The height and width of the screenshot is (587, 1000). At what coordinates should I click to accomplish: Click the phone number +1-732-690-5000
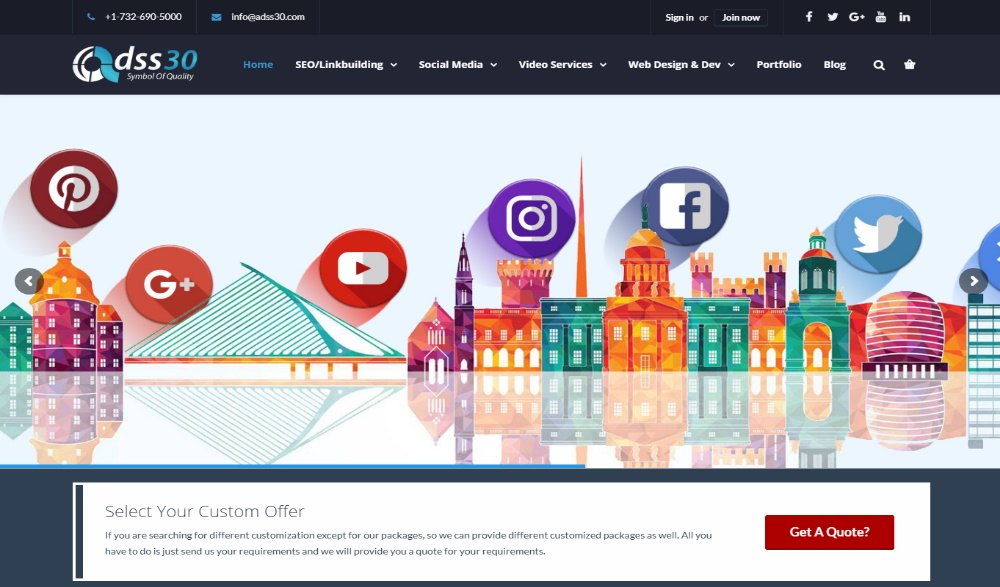143,17
